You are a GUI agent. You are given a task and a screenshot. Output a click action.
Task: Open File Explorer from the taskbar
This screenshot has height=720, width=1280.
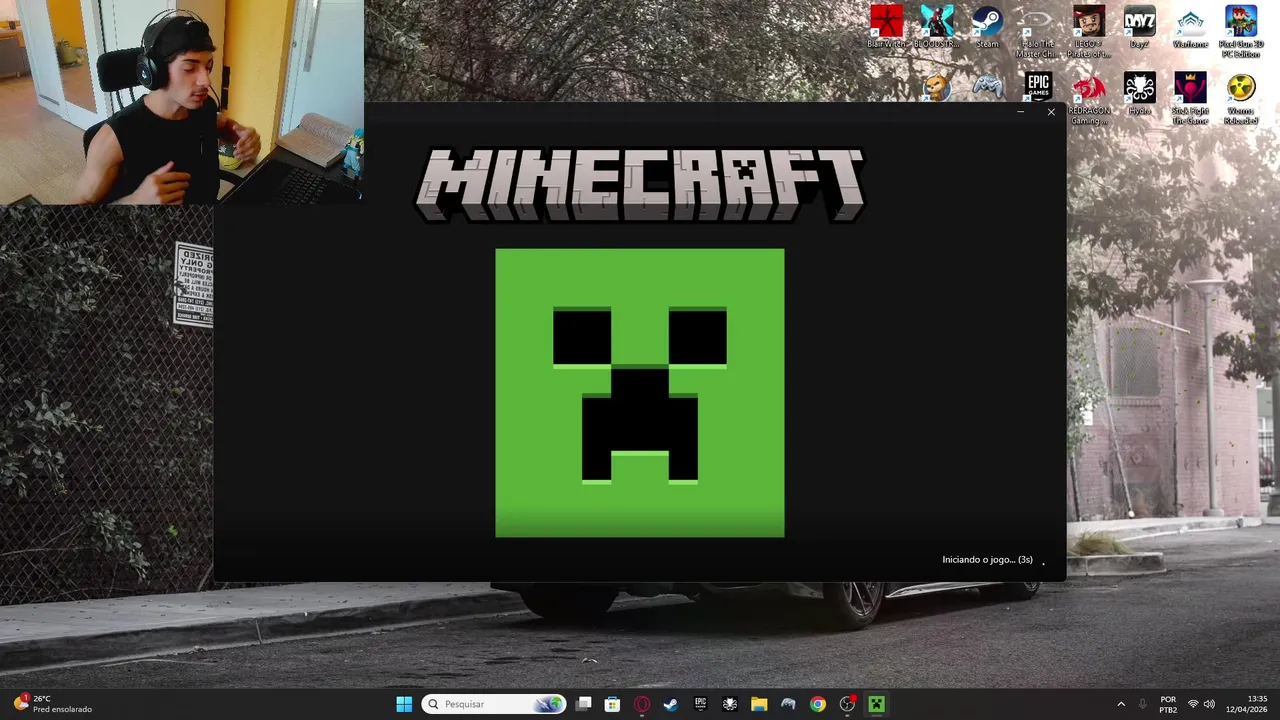759,704
